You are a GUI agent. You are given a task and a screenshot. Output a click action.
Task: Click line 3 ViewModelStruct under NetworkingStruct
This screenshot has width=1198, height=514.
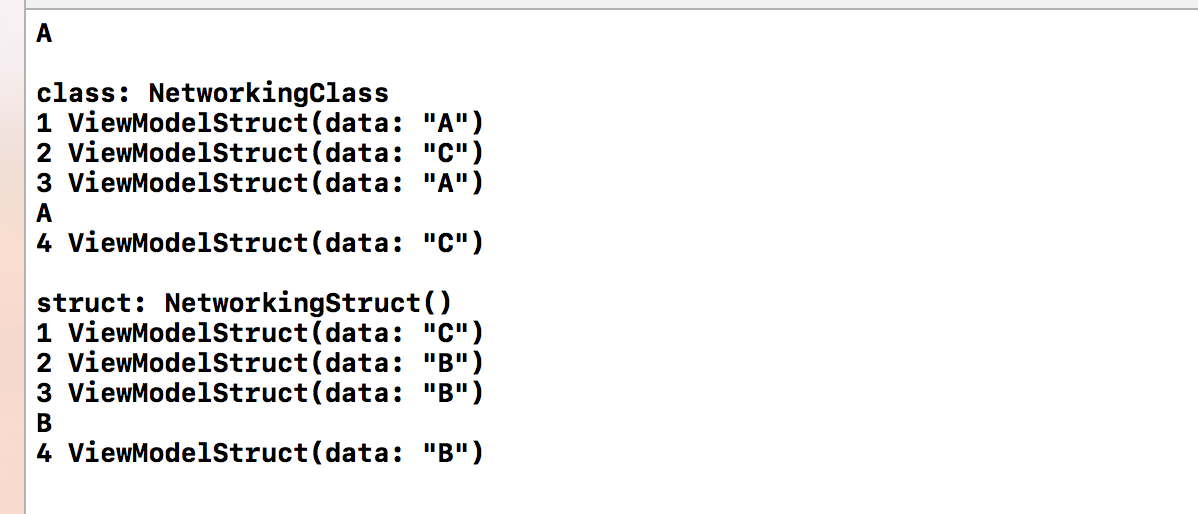260,393
